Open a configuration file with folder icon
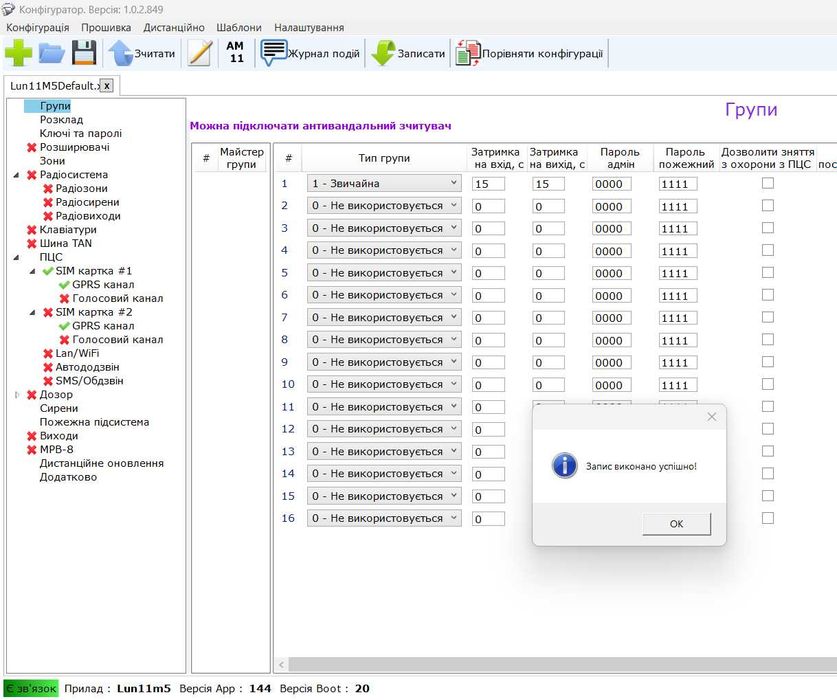This screenshot has height=700, width=837. (x=51, y=54)
